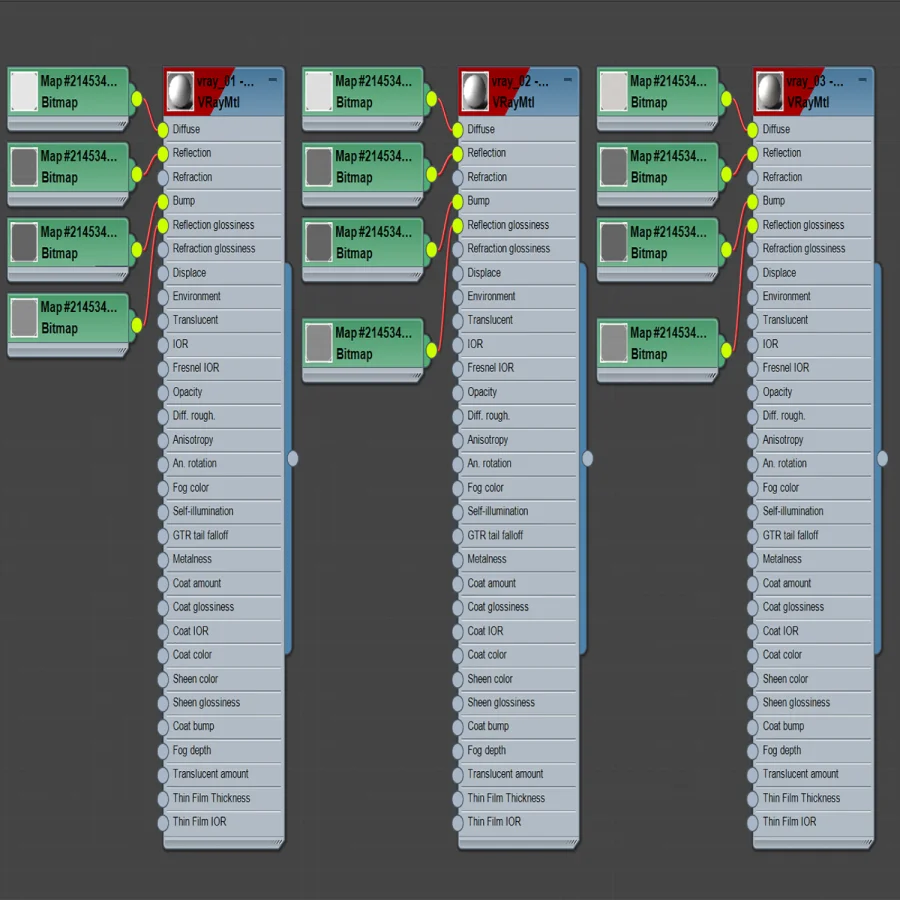
Task: Click the white bitmap swatch connected to vray_02 Diffuse
Action: 319,91
